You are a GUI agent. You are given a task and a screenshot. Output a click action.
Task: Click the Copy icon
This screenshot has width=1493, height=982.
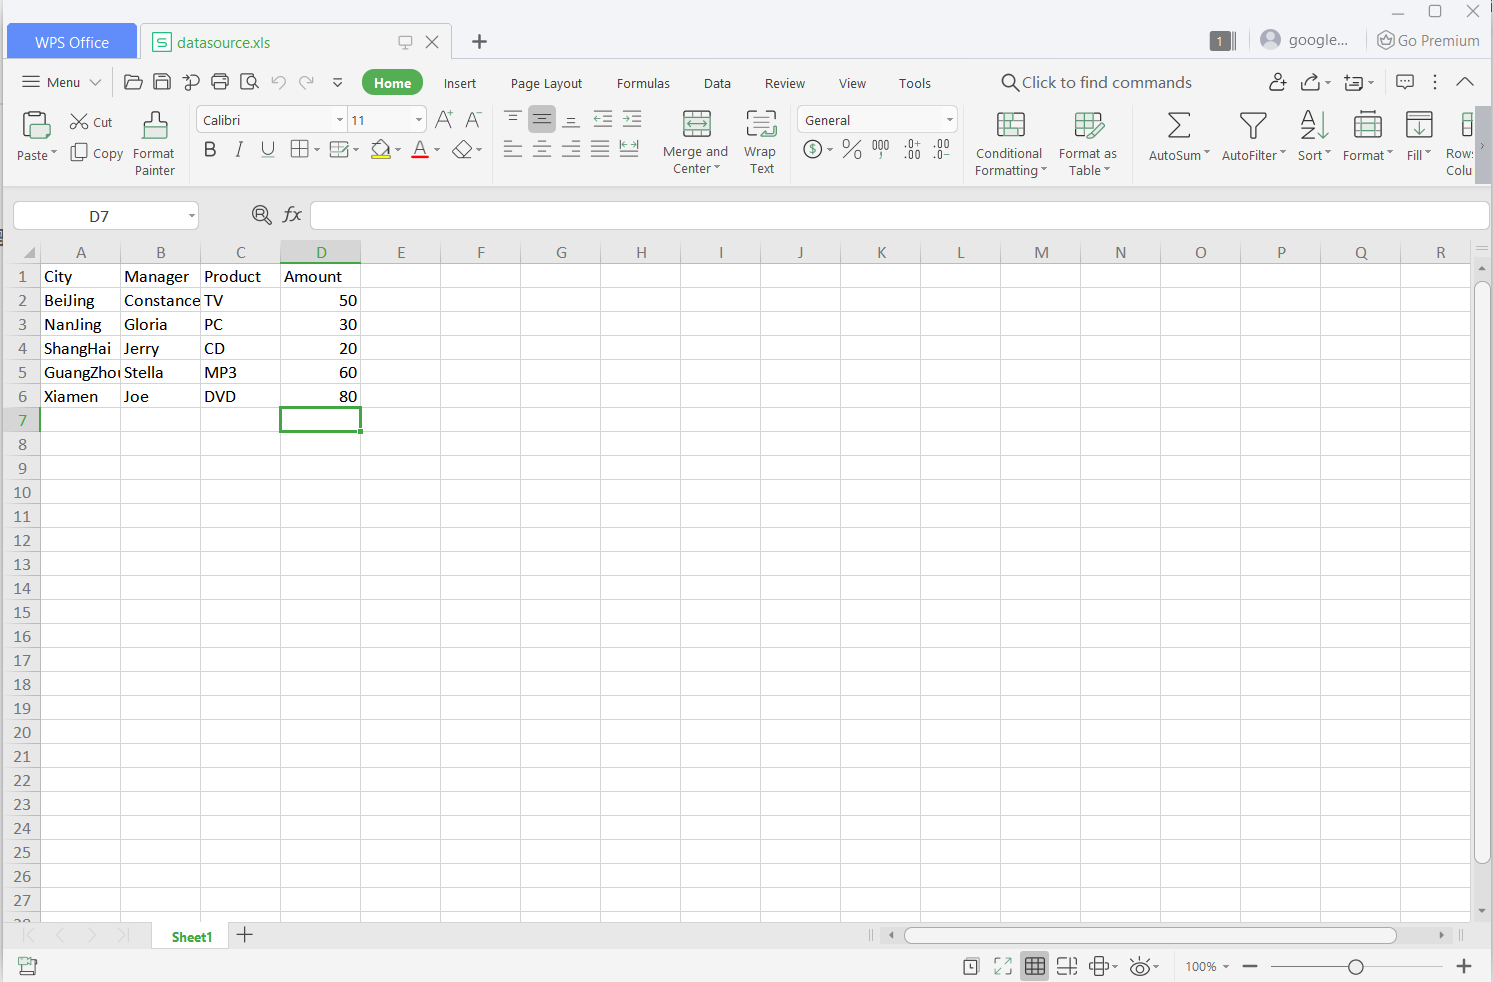pos(79,153)
